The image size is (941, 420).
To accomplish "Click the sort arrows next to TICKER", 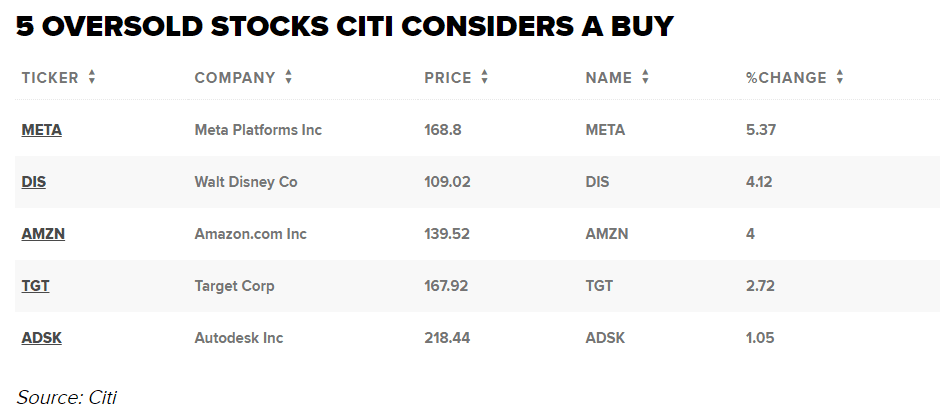I will (x=92, y=78).
